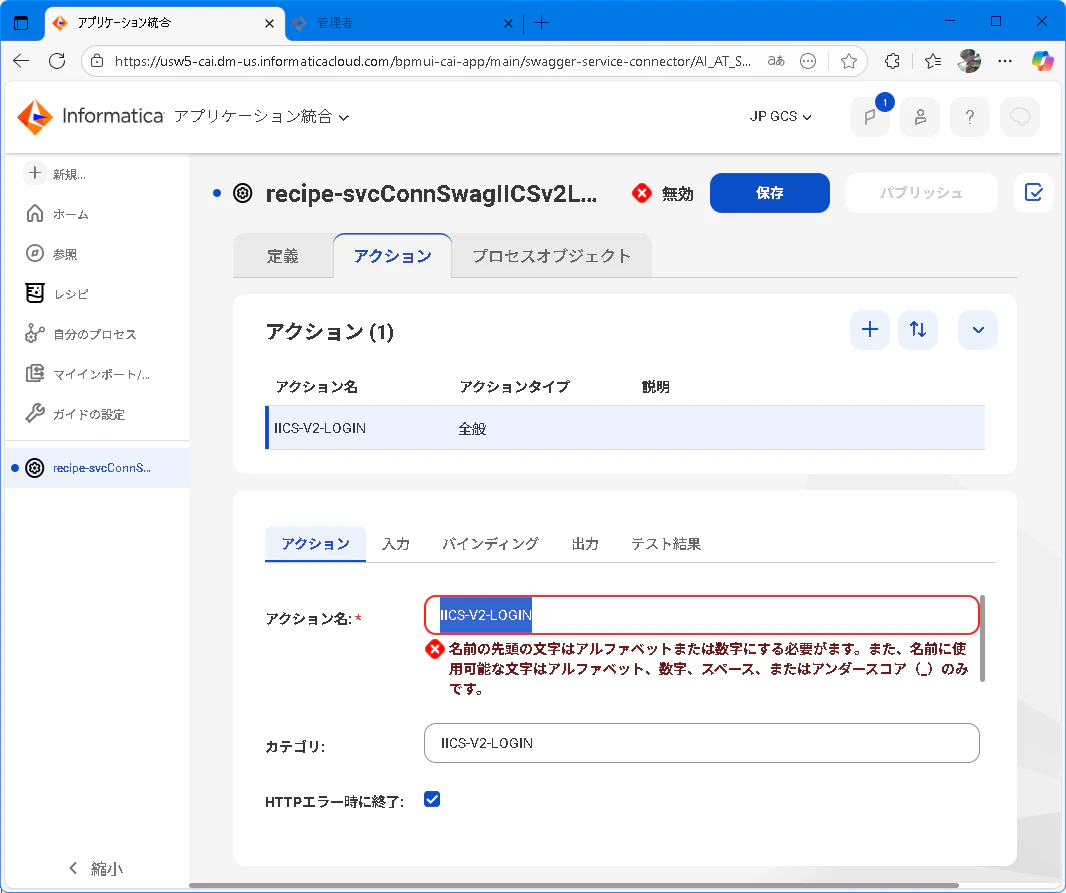Click the 保存 save button
Viewport: 1066px width, 893px height.
pos(770,193)
